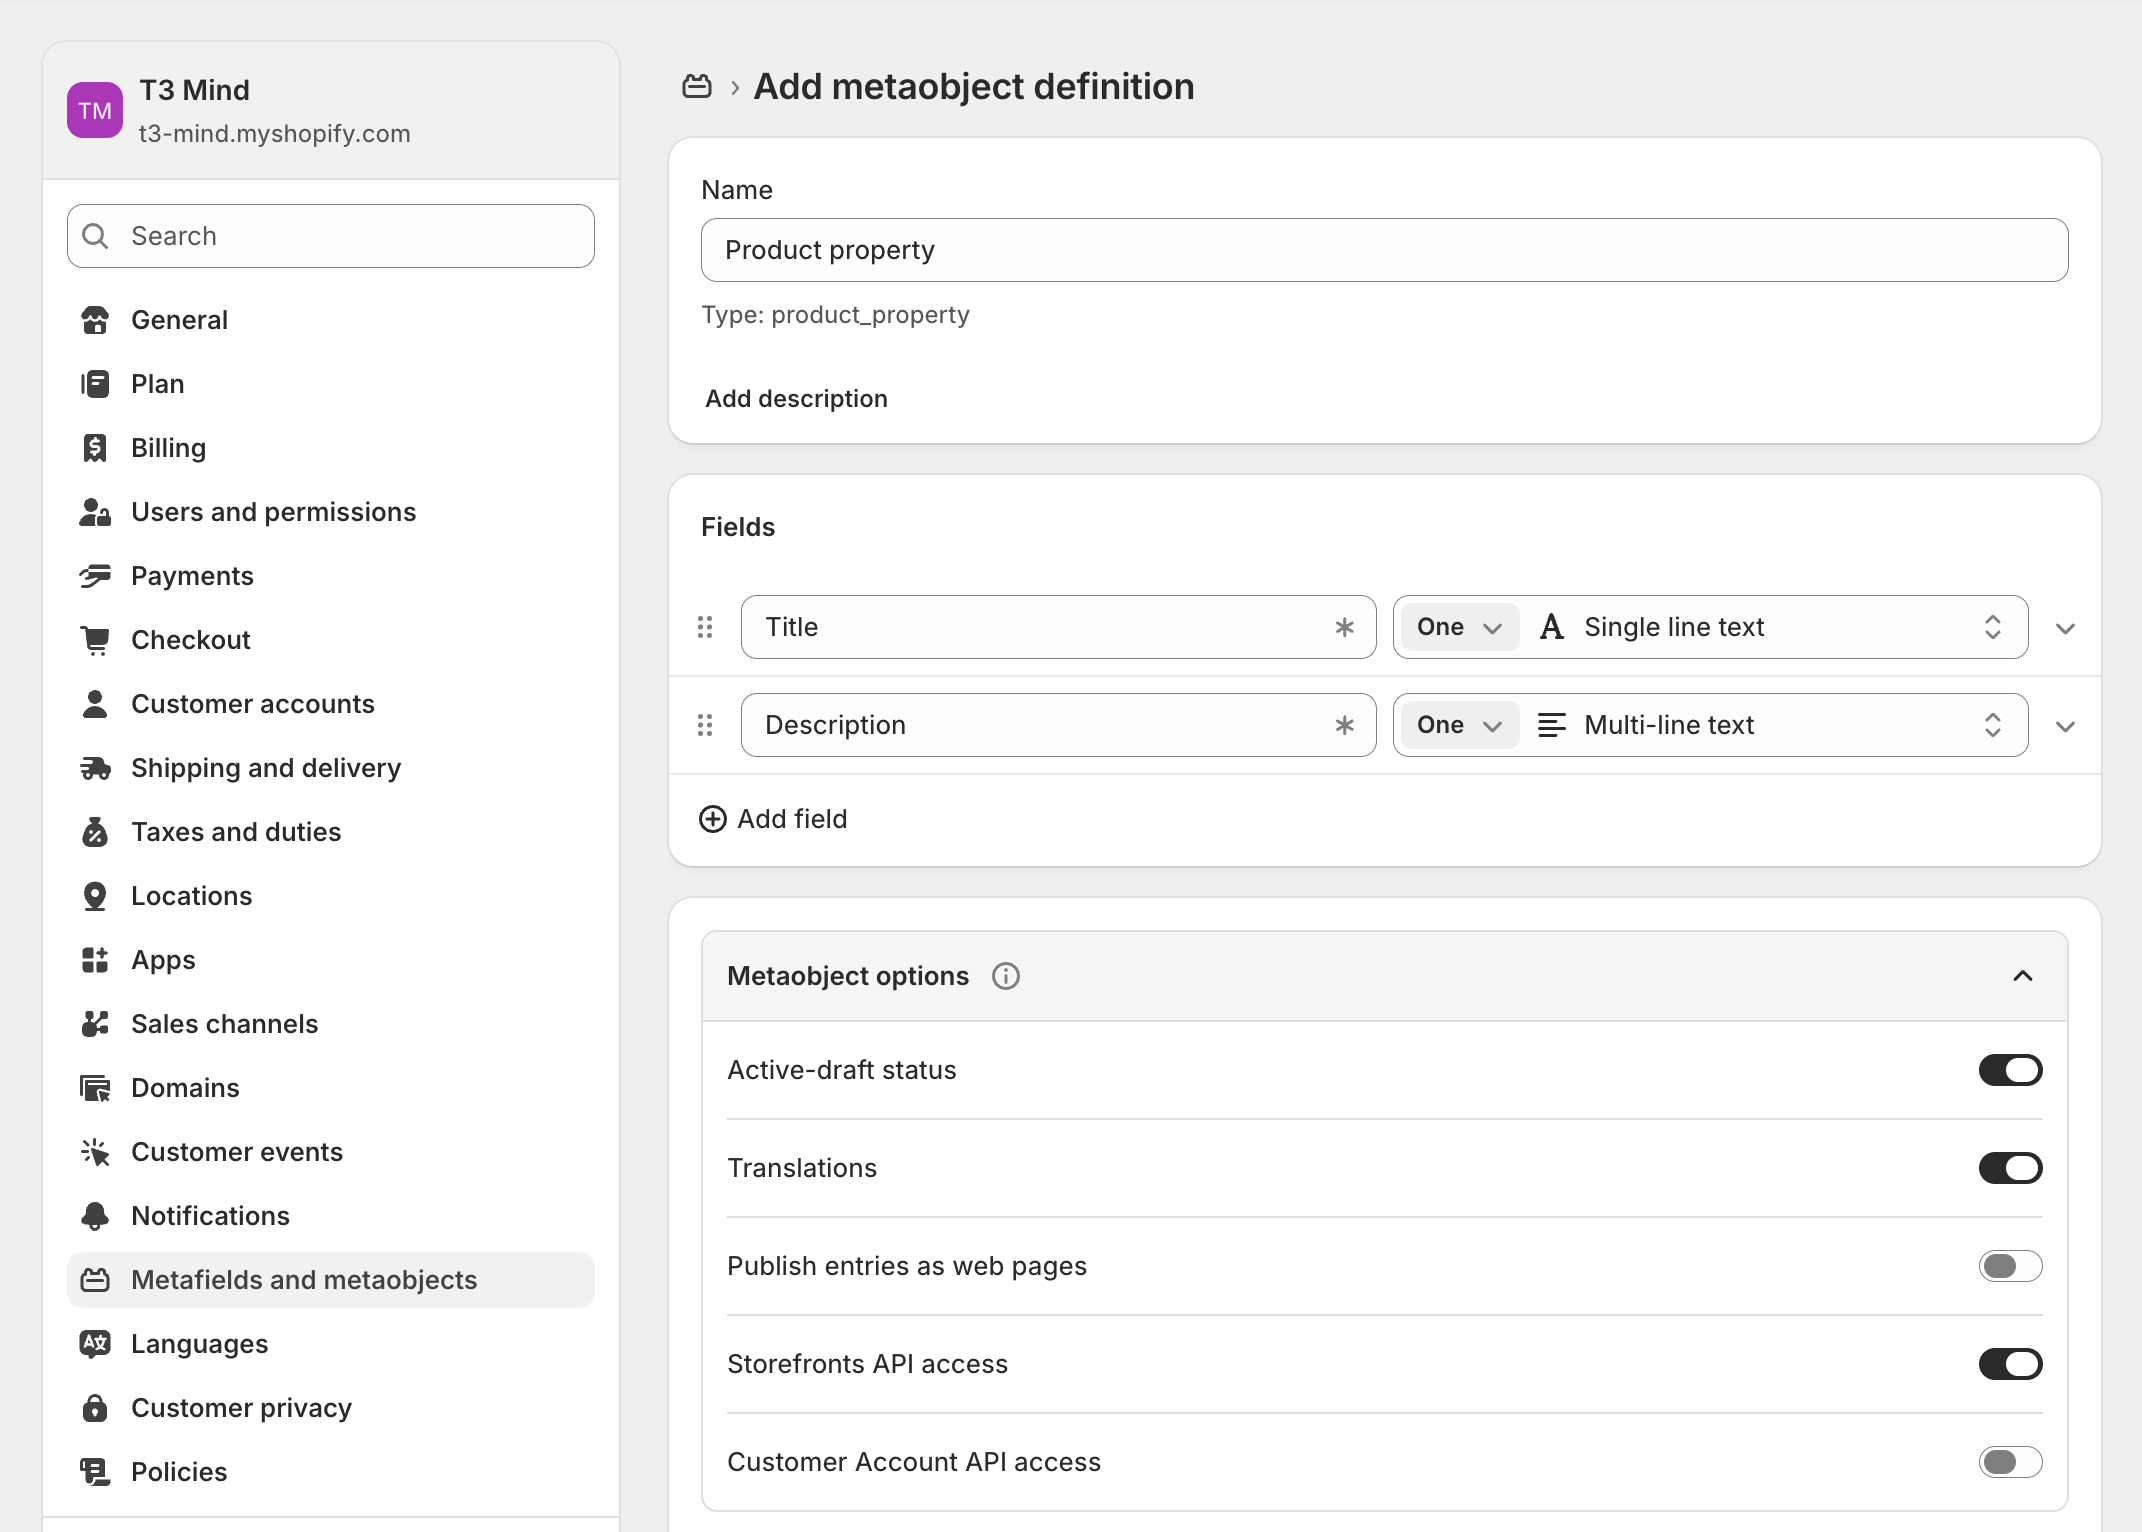This screenshot has width=2142, height=1532.
Task: Click the Description field drag handle
Action: click(705, 725)
